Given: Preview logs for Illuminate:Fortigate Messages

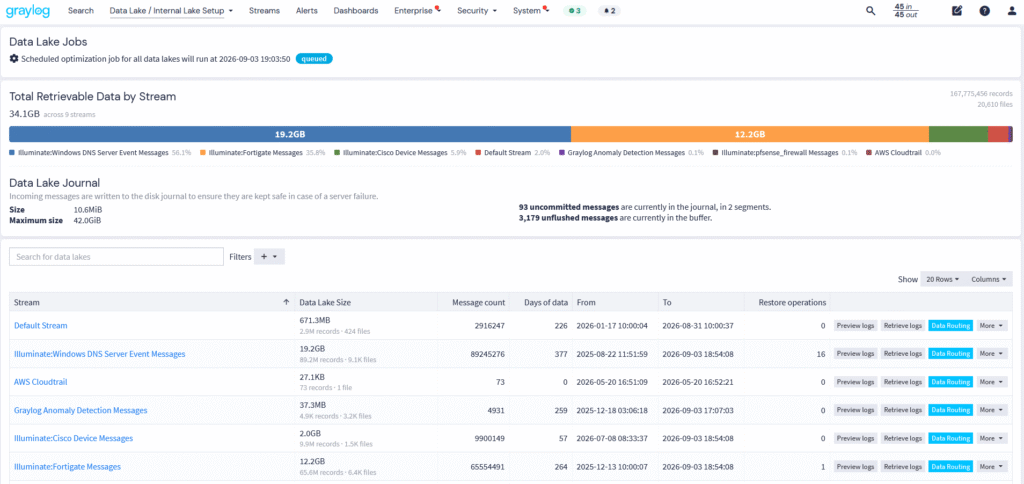Looking at the screenshot, I should [x=856, y=466].
